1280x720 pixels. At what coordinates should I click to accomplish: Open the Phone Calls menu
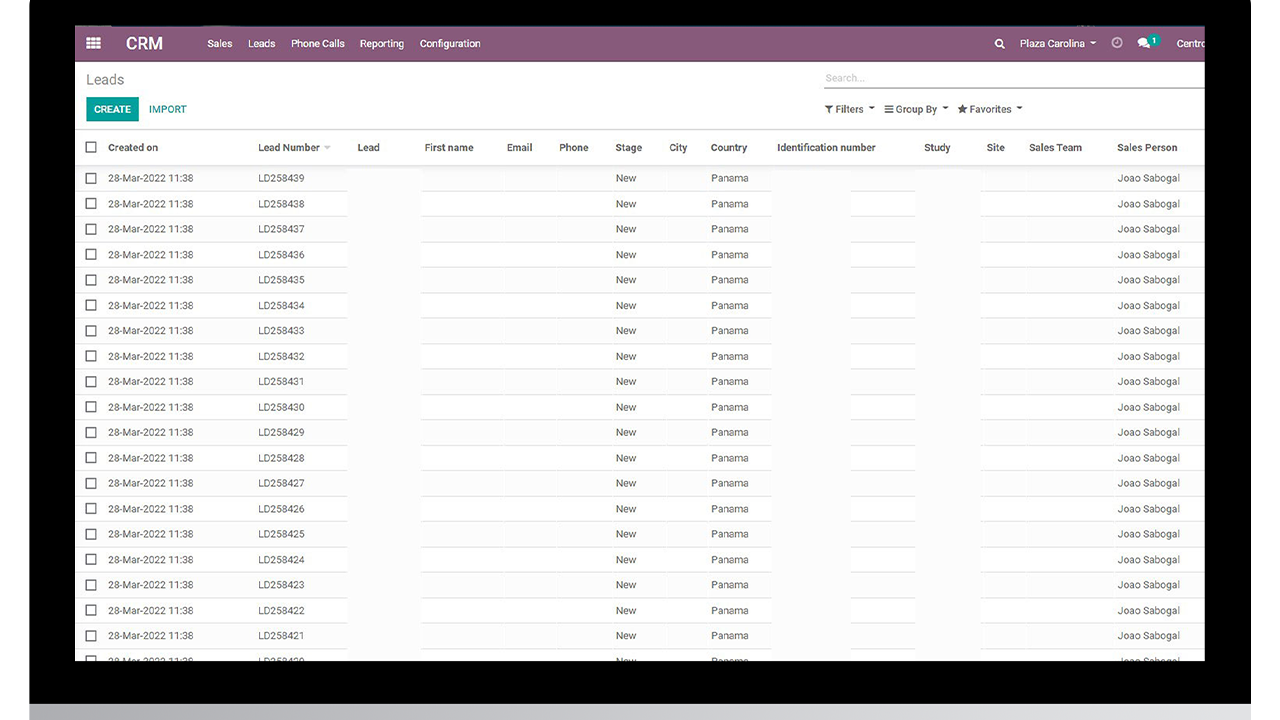[318, 44]
